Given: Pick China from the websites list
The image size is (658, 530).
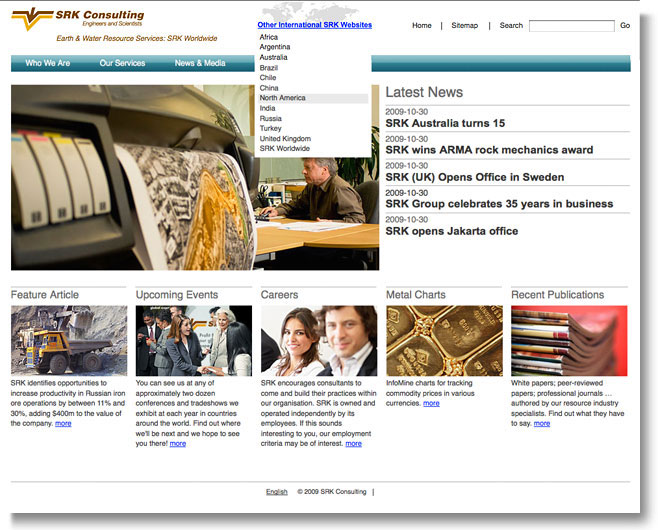Looking at the screenshot, I should click(x=269, y=88).
